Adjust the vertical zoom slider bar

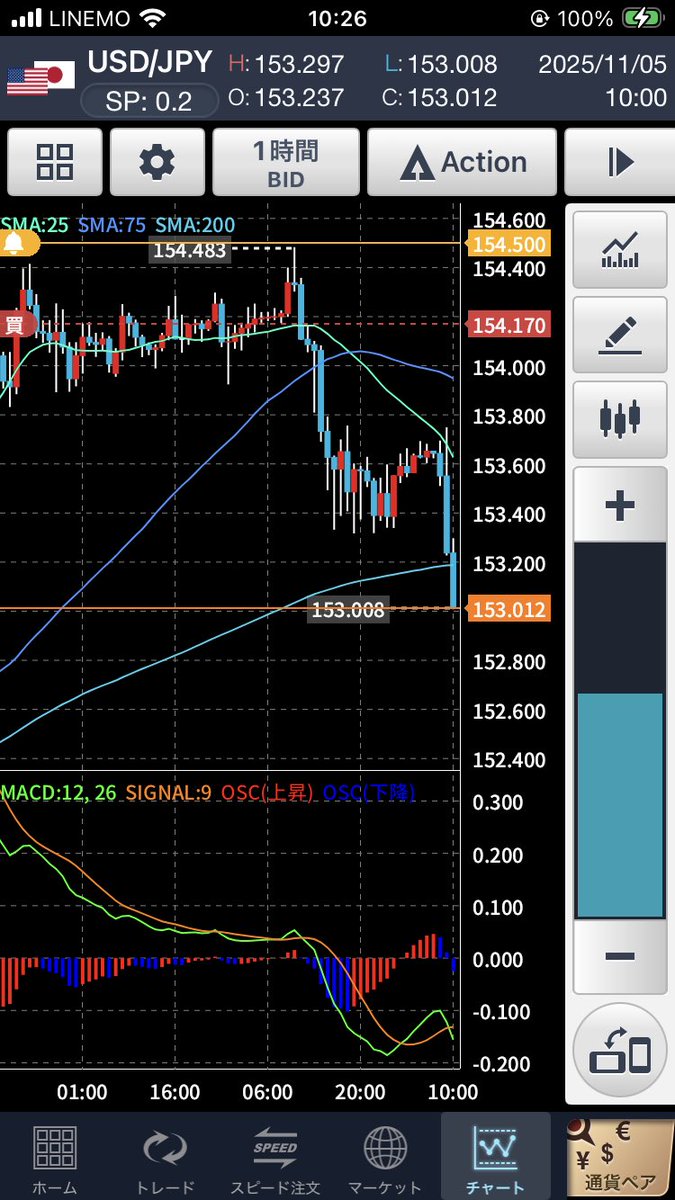pyautogui.click(x=619, y=731)
